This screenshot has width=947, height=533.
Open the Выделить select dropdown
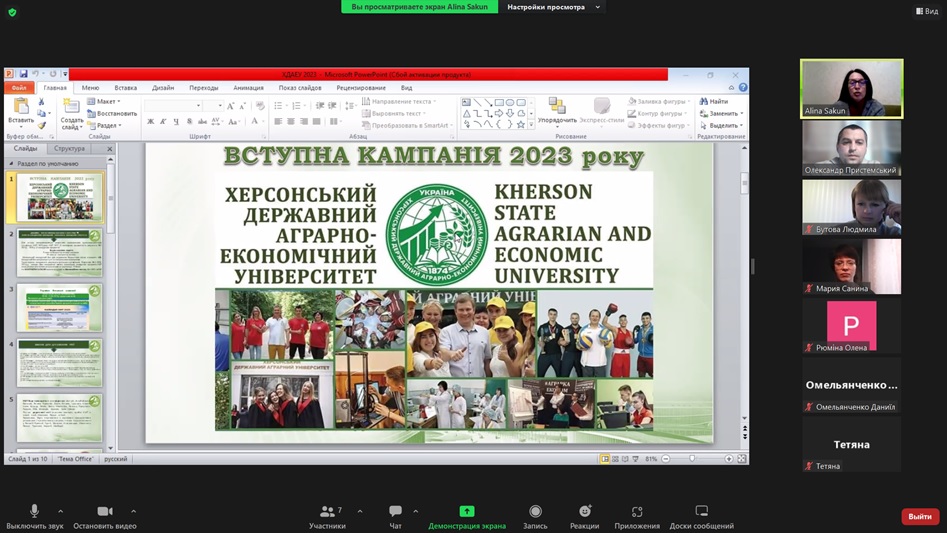click(721, 126)
